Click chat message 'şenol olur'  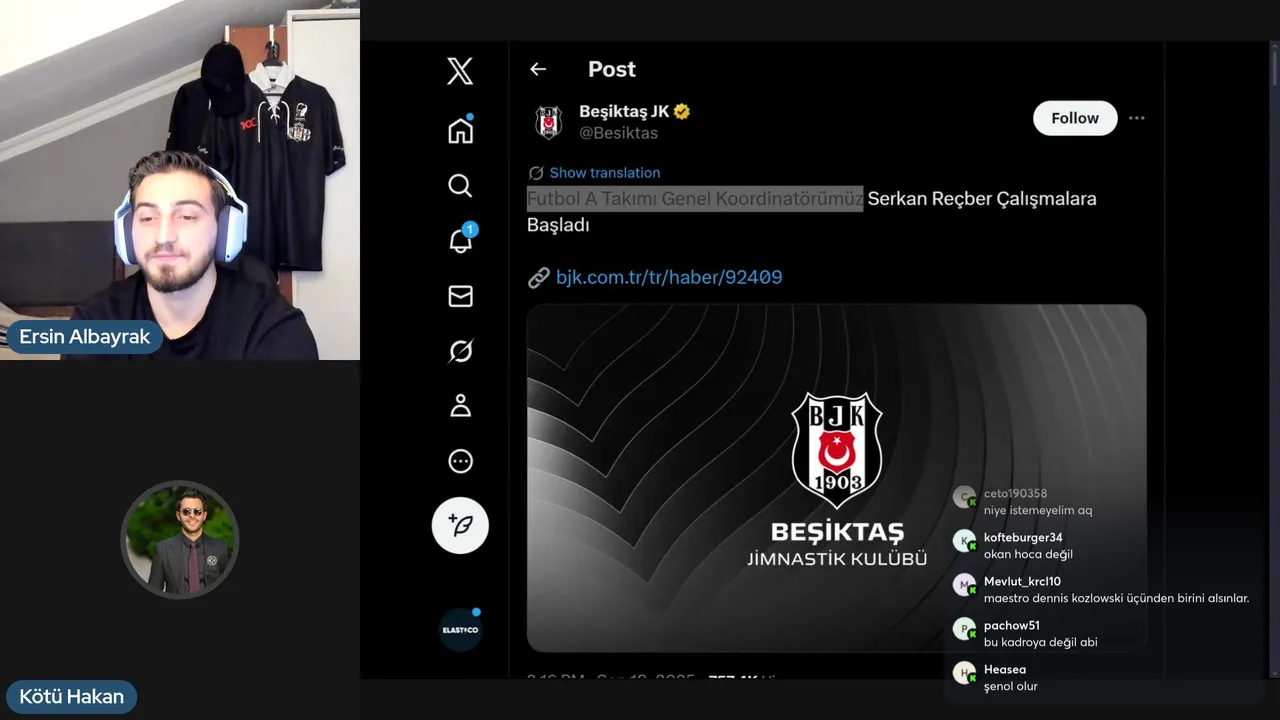1011,686
